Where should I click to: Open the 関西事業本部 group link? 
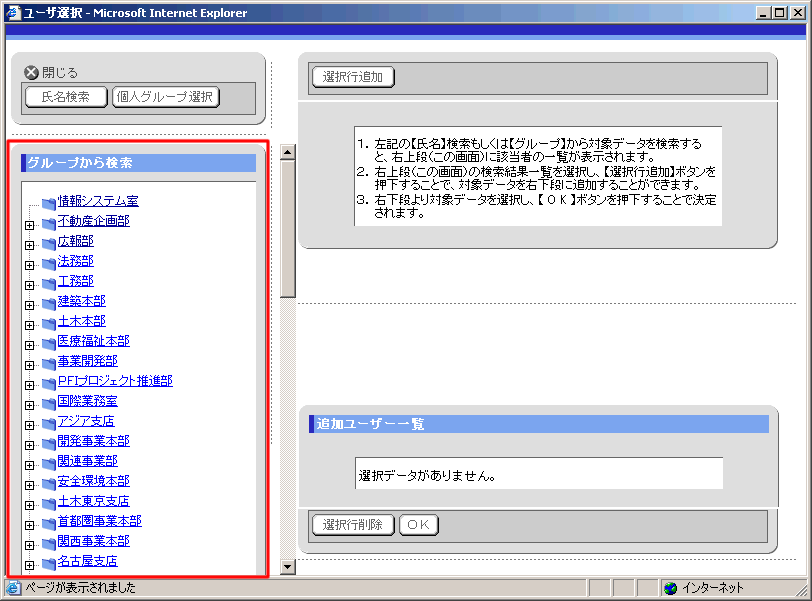[x=94, y=541]
